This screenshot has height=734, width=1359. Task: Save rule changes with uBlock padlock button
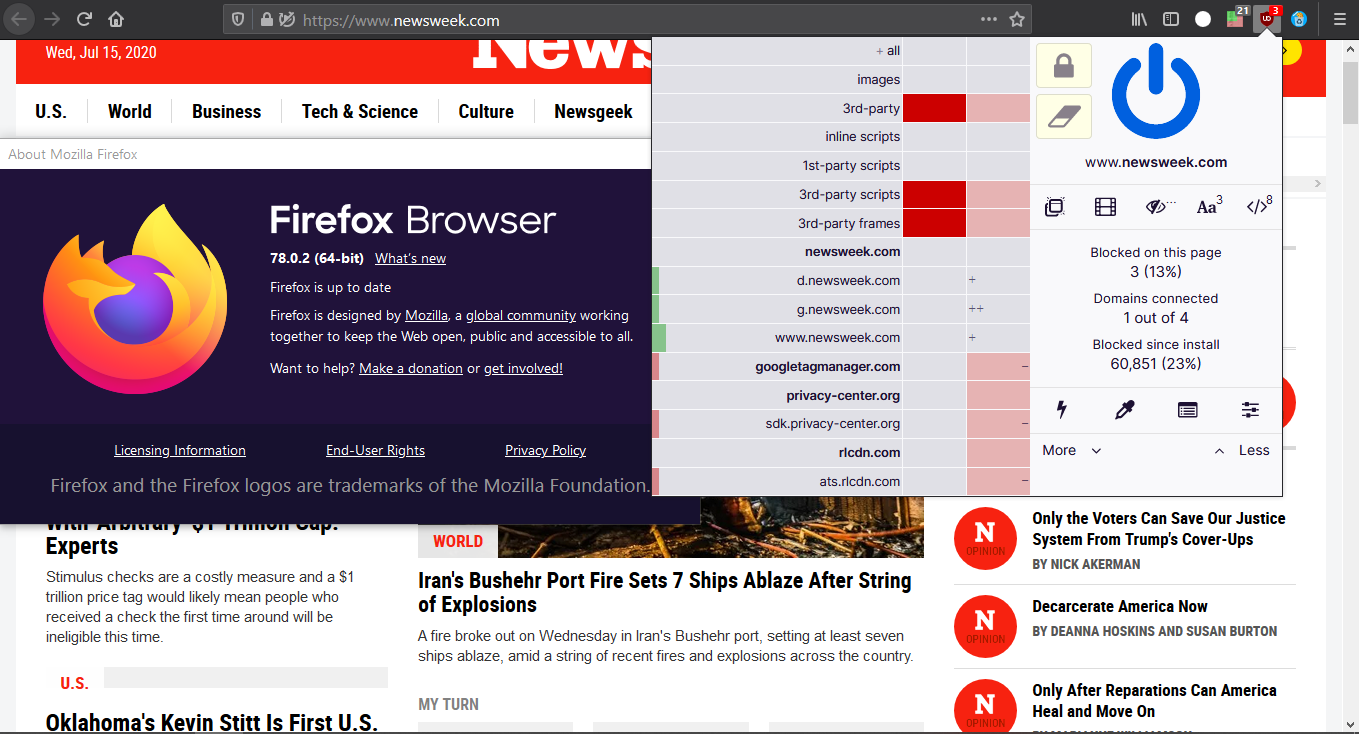tap(1064, 66)
